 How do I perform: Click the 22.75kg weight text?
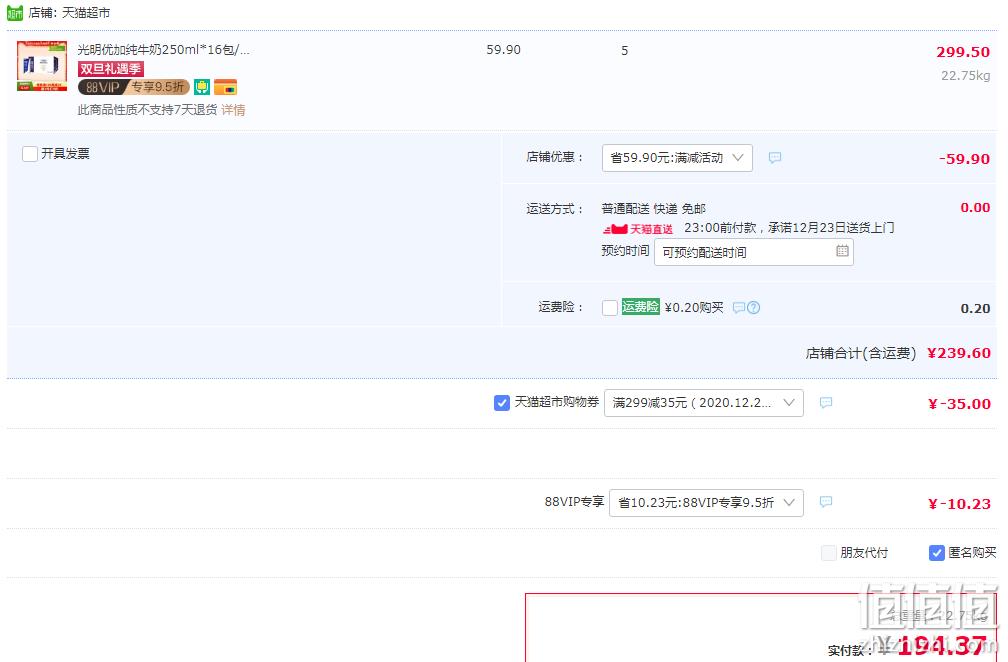[x=966, y=75]
